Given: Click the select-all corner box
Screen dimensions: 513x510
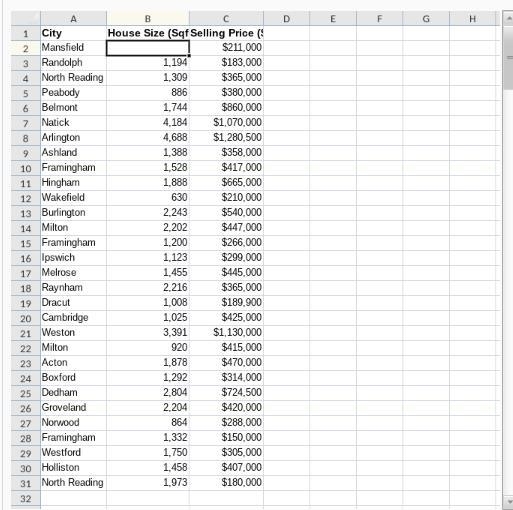Looking at the screenshot, I should tap(26, 19).
